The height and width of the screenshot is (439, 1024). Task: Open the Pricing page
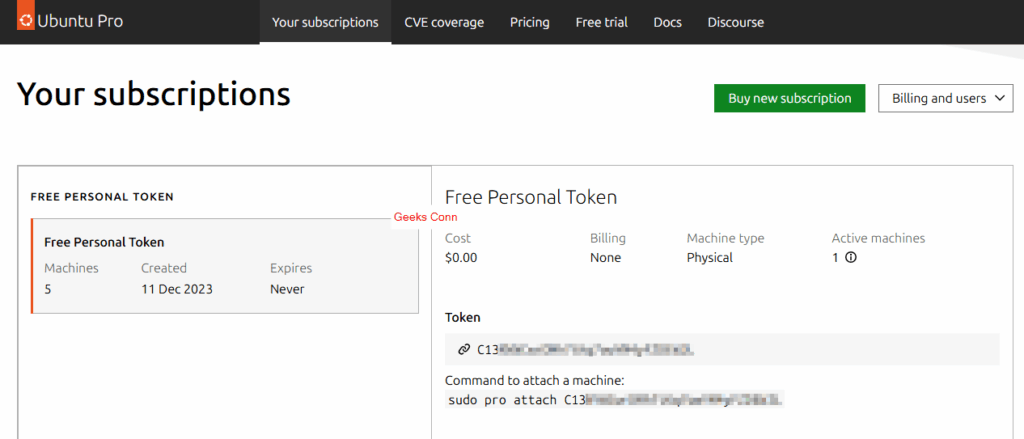pyautogui.click(x=529, y=22)
